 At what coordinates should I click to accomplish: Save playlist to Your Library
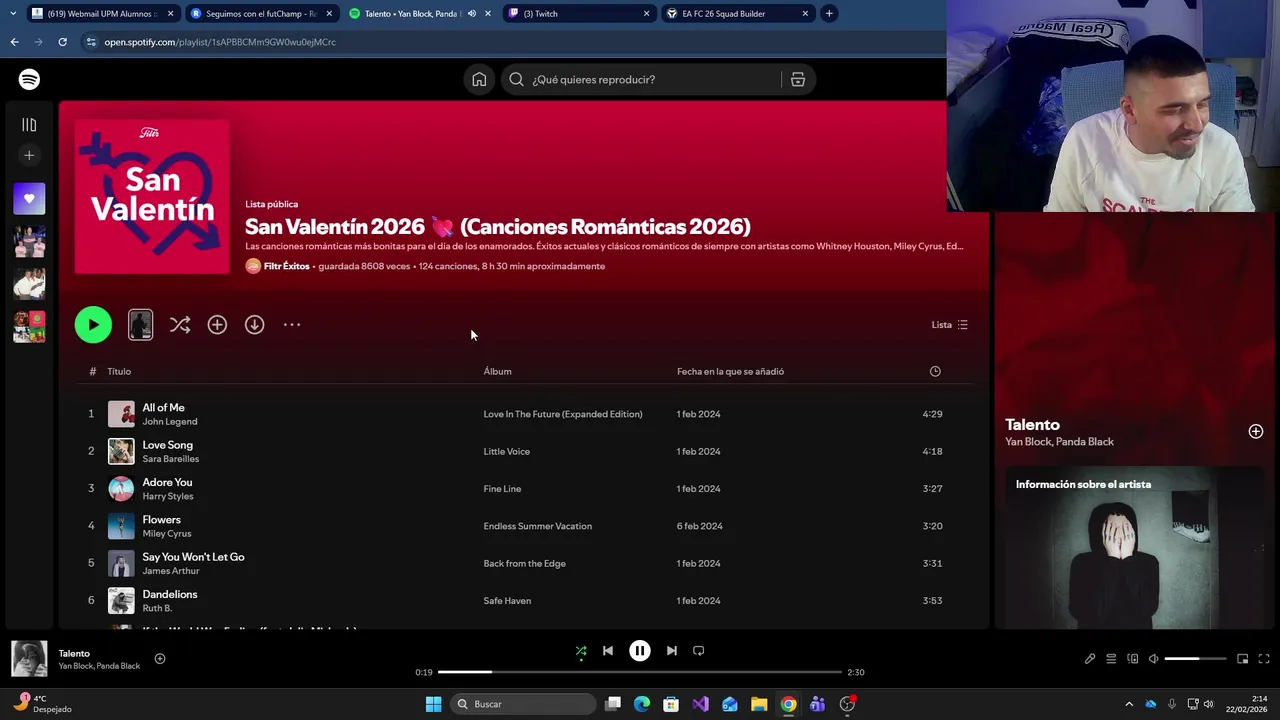click(x=217, y=324)
